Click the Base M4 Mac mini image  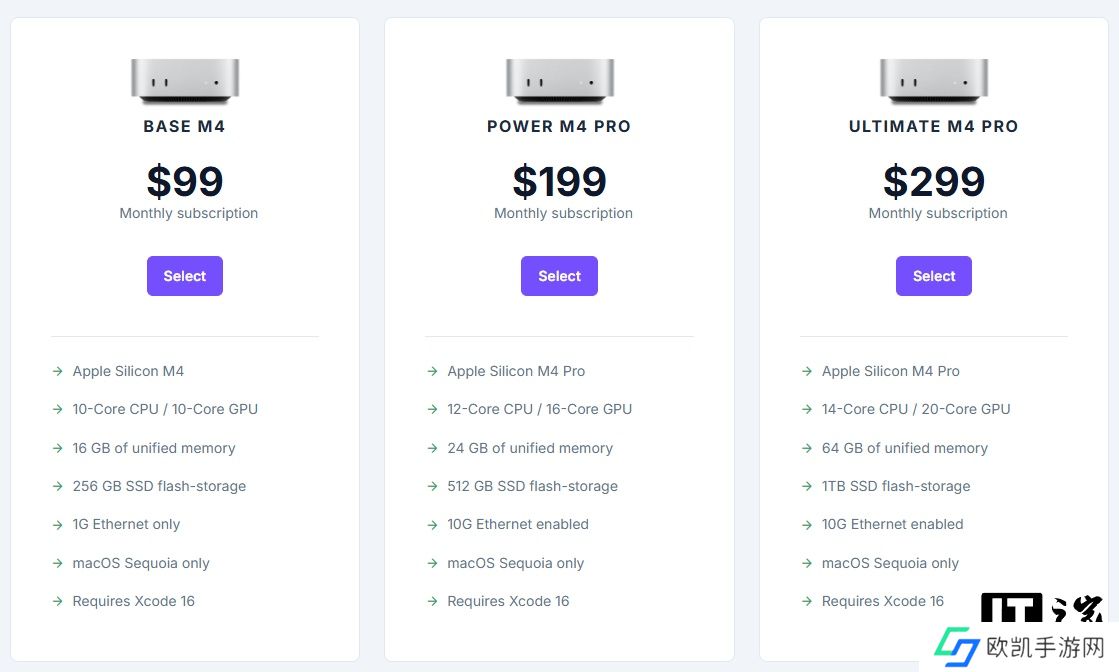pyautogui.click(x=185, y=81)
